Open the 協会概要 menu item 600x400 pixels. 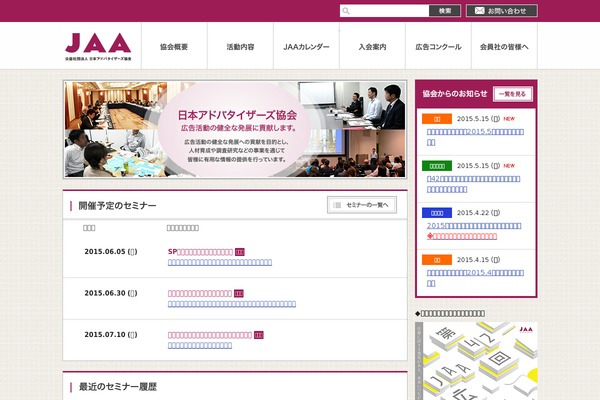(x=174, y=47)
